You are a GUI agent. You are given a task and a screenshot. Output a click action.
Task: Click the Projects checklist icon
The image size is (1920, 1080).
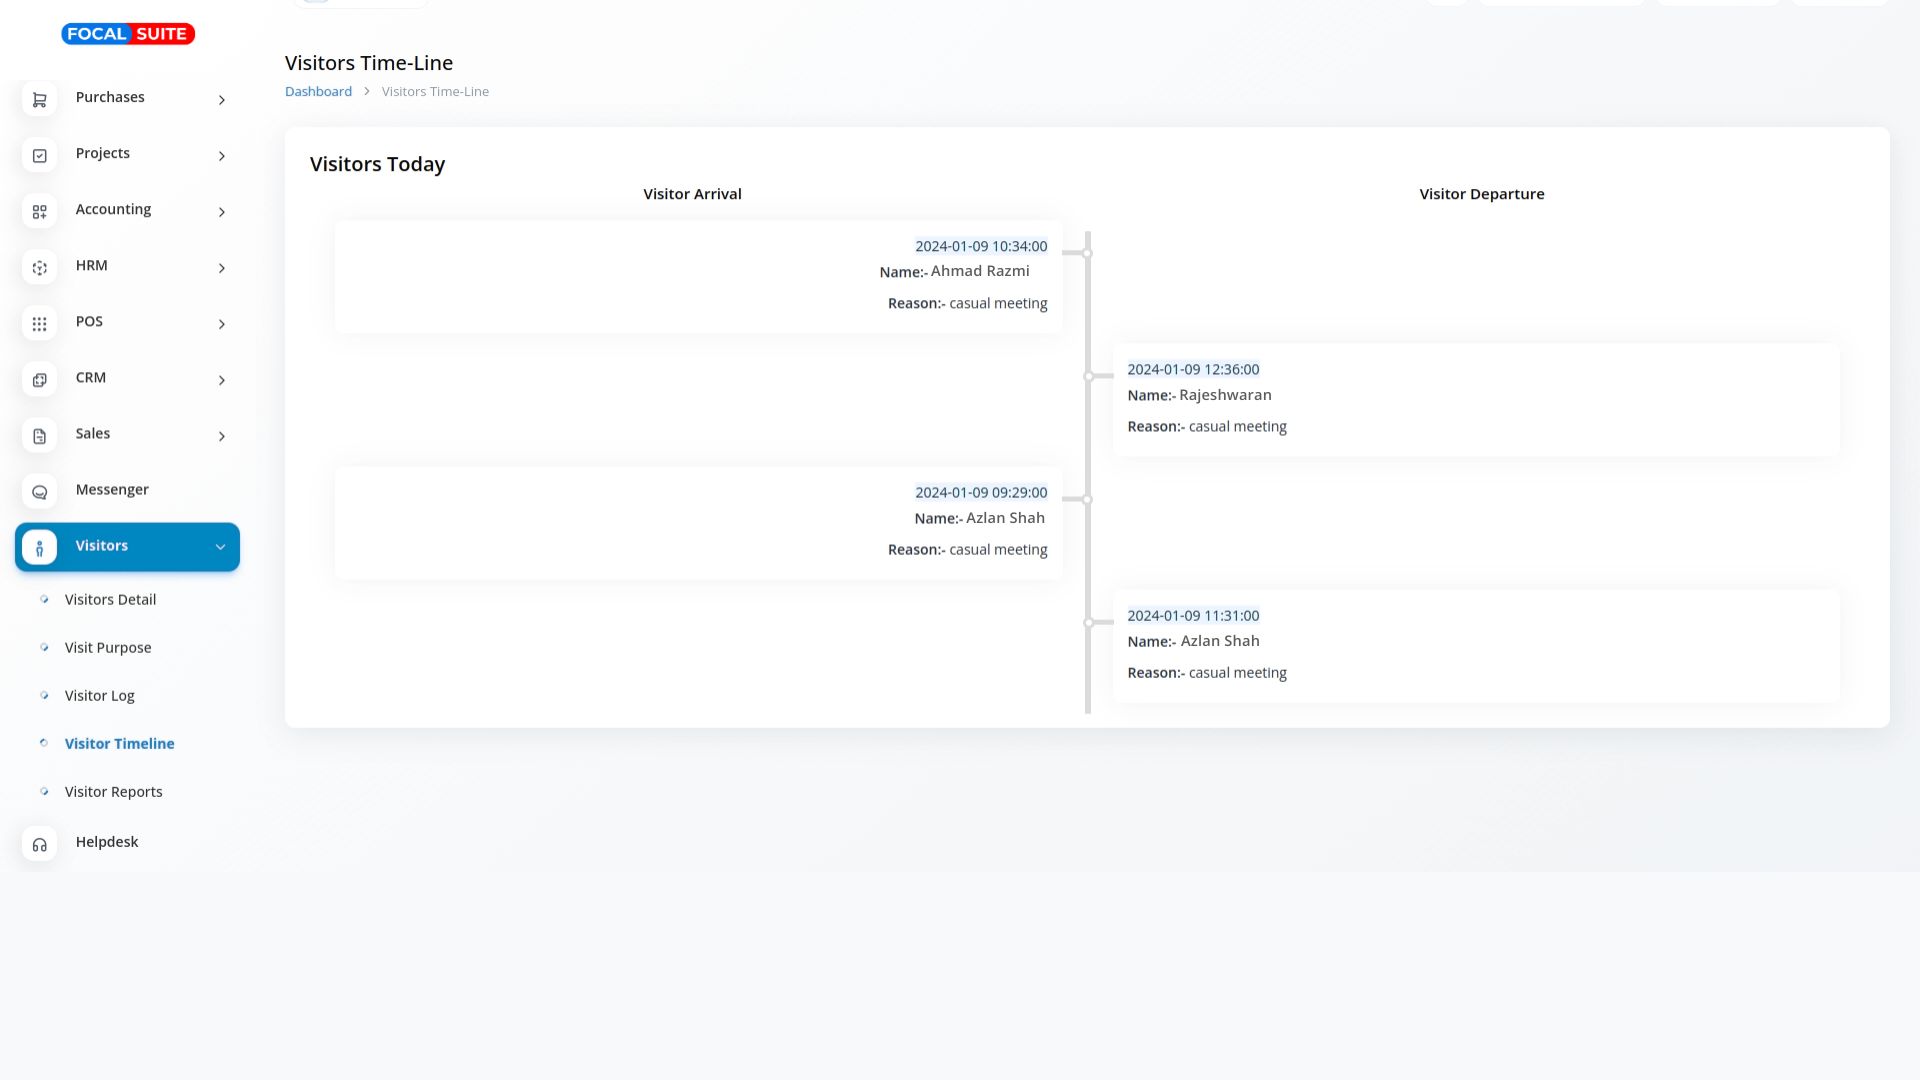click(40, 156)
